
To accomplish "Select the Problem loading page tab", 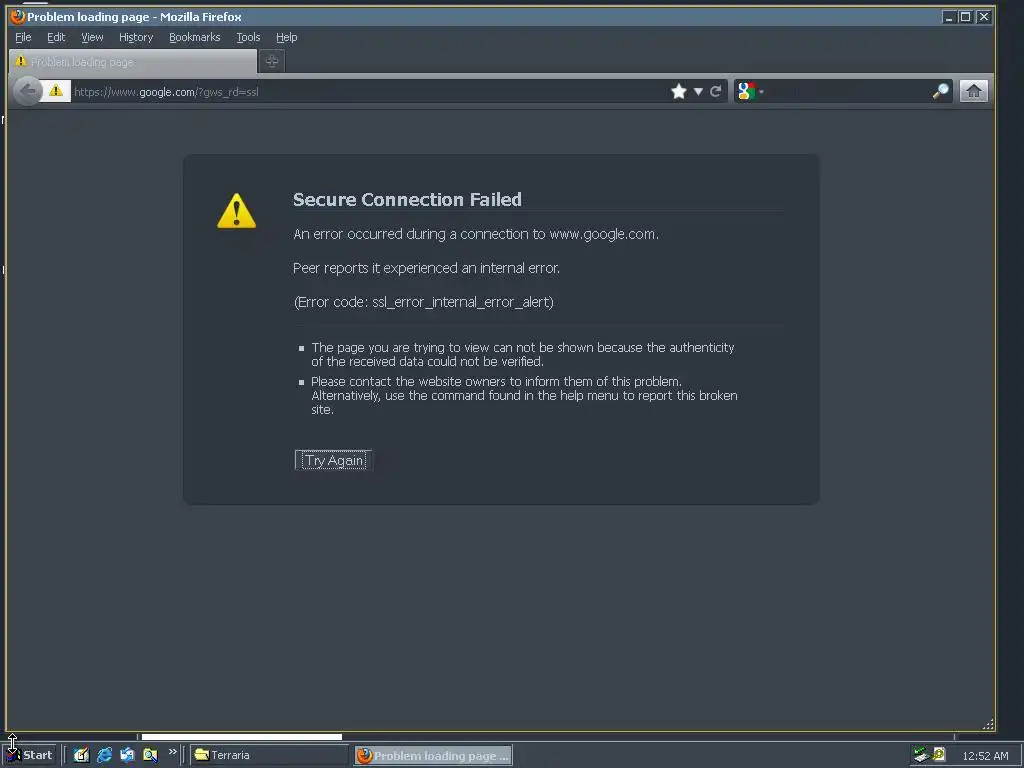I will [x=133, y=61].
